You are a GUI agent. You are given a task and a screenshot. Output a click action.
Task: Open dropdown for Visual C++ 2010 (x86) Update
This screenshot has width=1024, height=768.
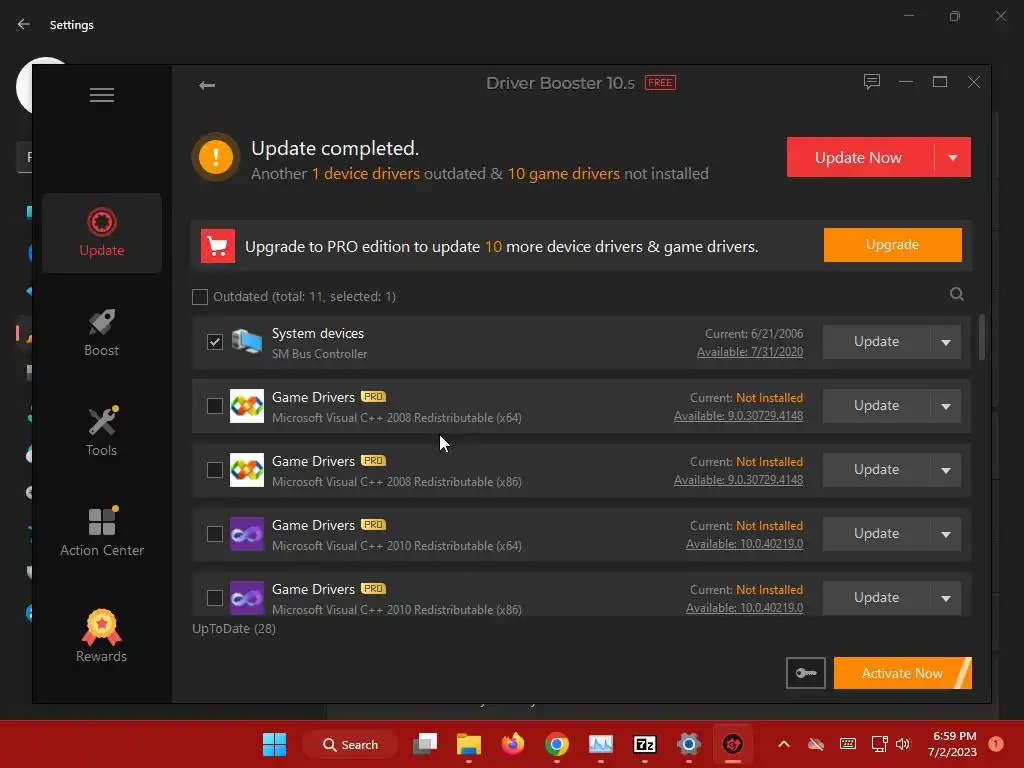(x=946, y=598)
